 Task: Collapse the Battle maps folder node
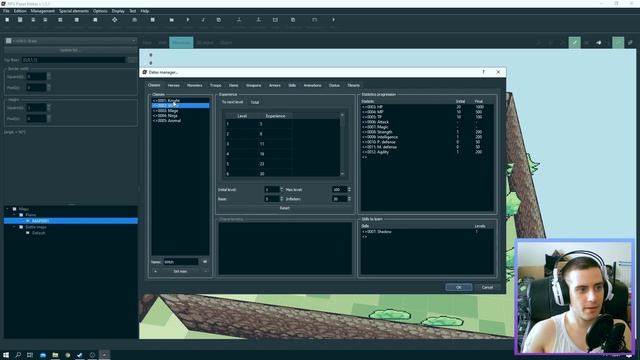[14, 227]
